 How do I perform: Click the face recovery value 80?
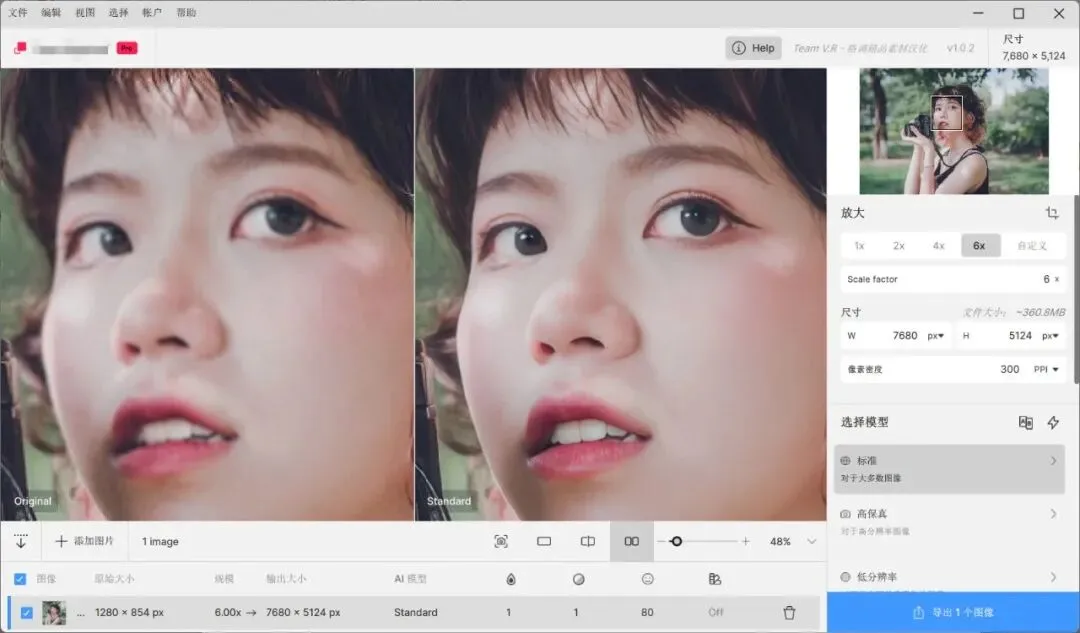(x=647, y=612)
